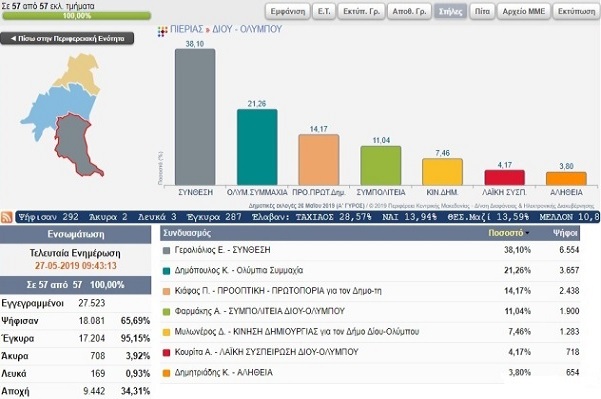Select the gray ΣΥΝΘΕΣΗ legend square
Screen dimensions: 601x399
pyautogui.click(x=166, y=250)
